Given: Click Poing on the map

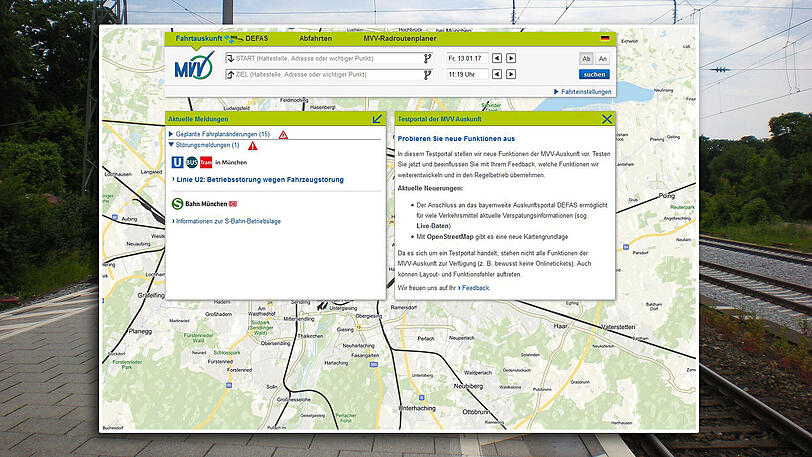Looking at the screenshot, I should (666, 196).
